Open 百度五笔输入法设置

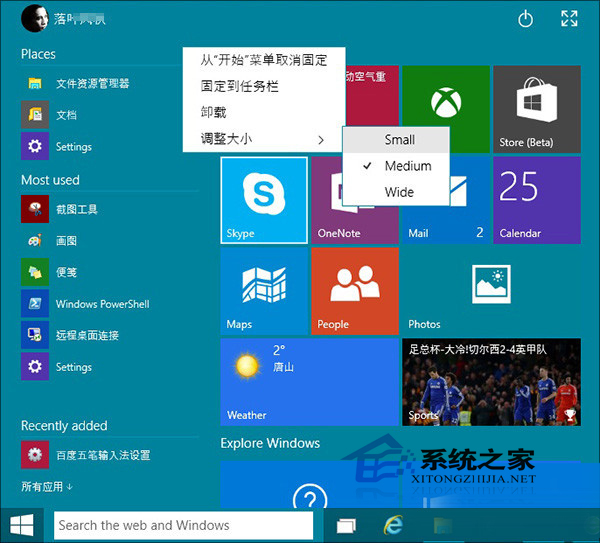[109, 455]
